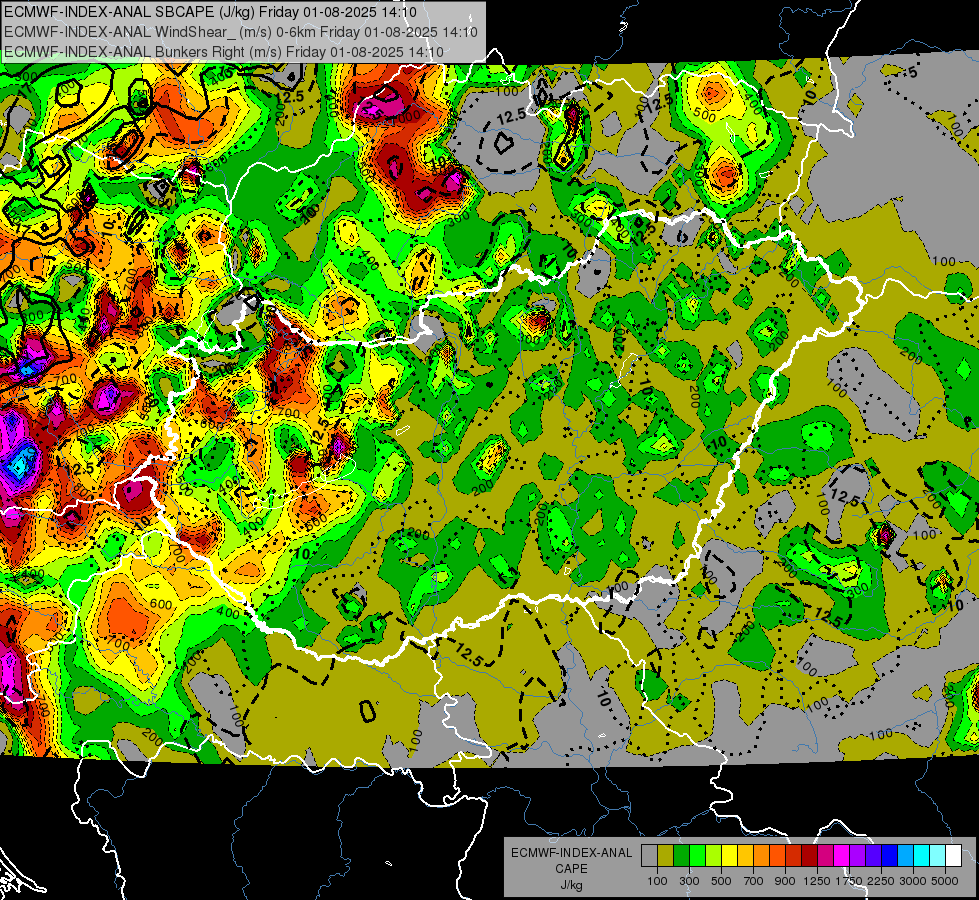Screen dimensions: 979x900
Task: Select the bright green legend swatch
Action: click(697, 856)
